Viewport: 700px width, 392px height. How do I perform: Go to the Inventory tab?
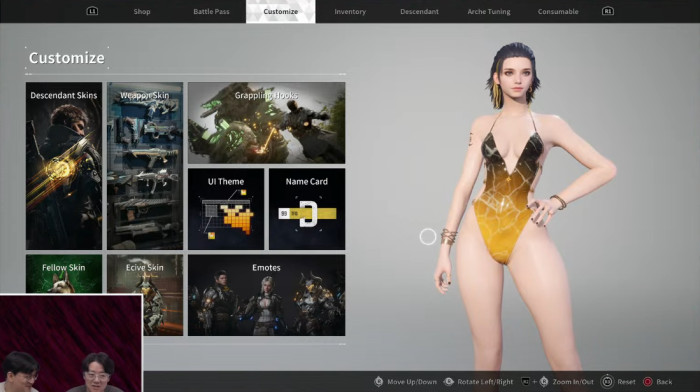pos(350,12)
